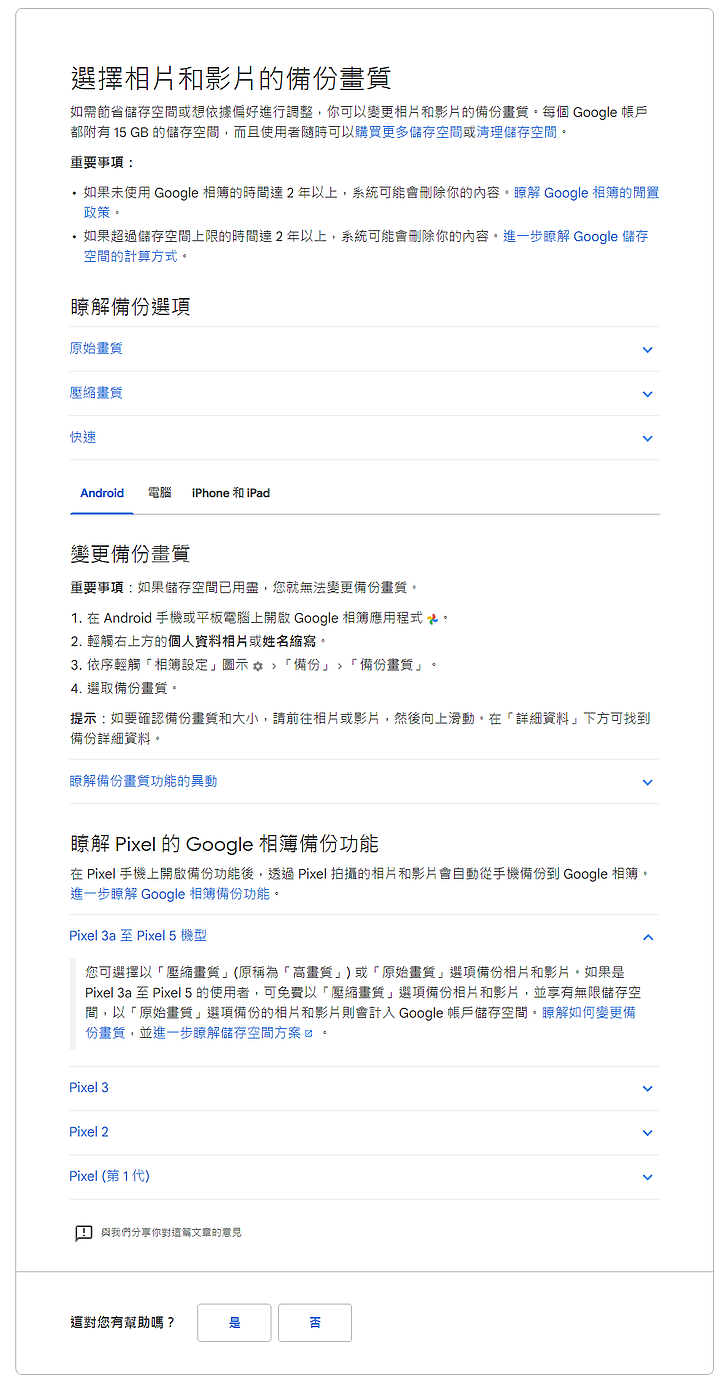Viewport: 720px width, 1385px height.
Task: Expand 瞭解備份畫質功能的異動 chevron
Action: (x=647, y=782)
